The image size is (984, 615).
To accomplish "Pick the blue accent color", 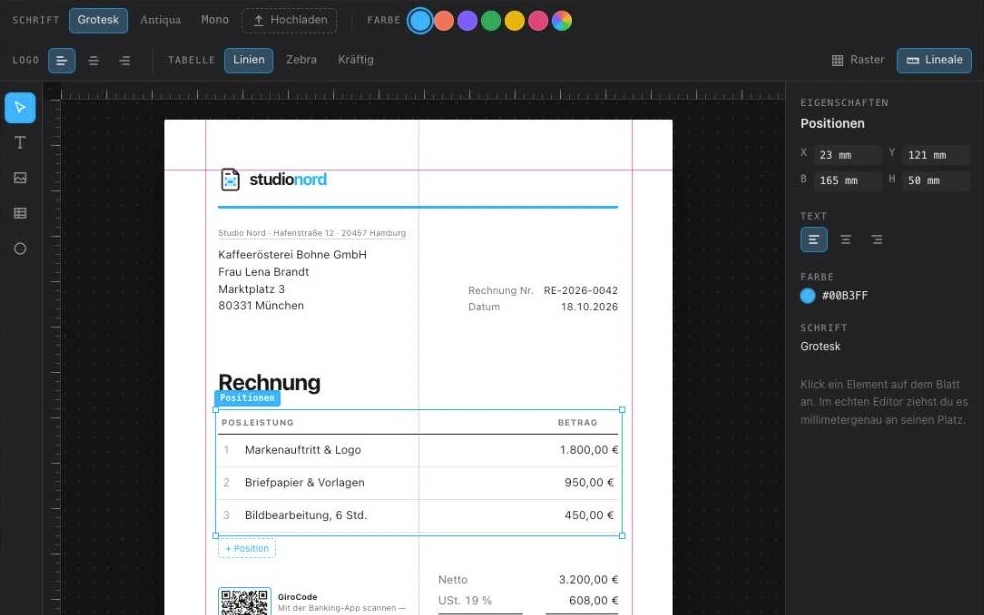I will [420, 21].
